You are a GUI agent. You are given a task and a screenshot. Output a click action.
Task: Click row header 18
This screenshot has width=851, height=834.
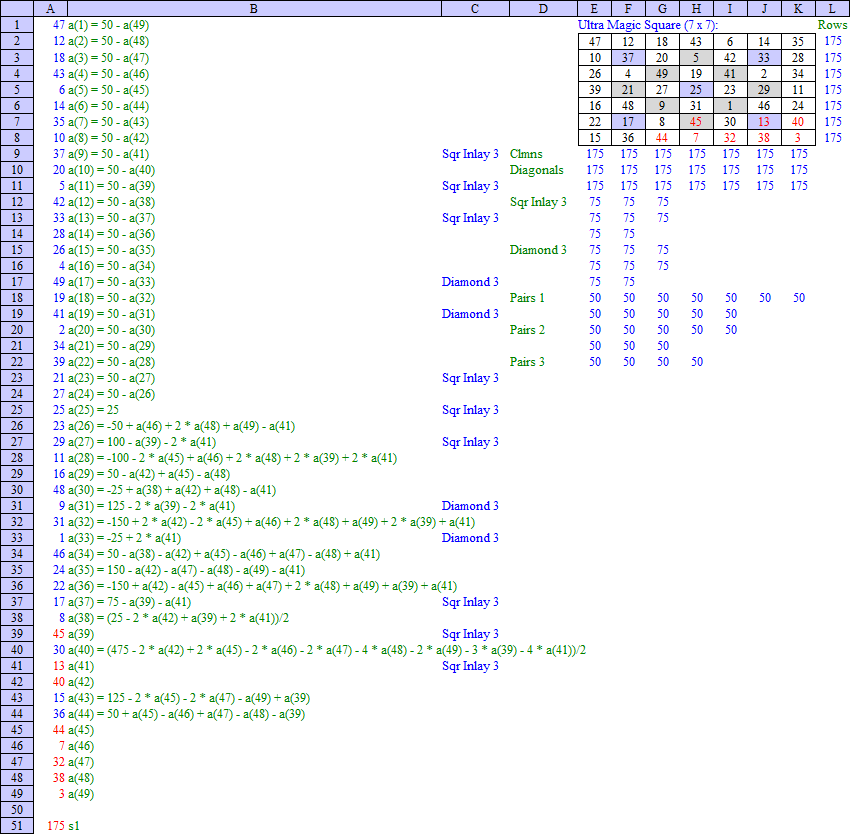[x=17, y=298]
